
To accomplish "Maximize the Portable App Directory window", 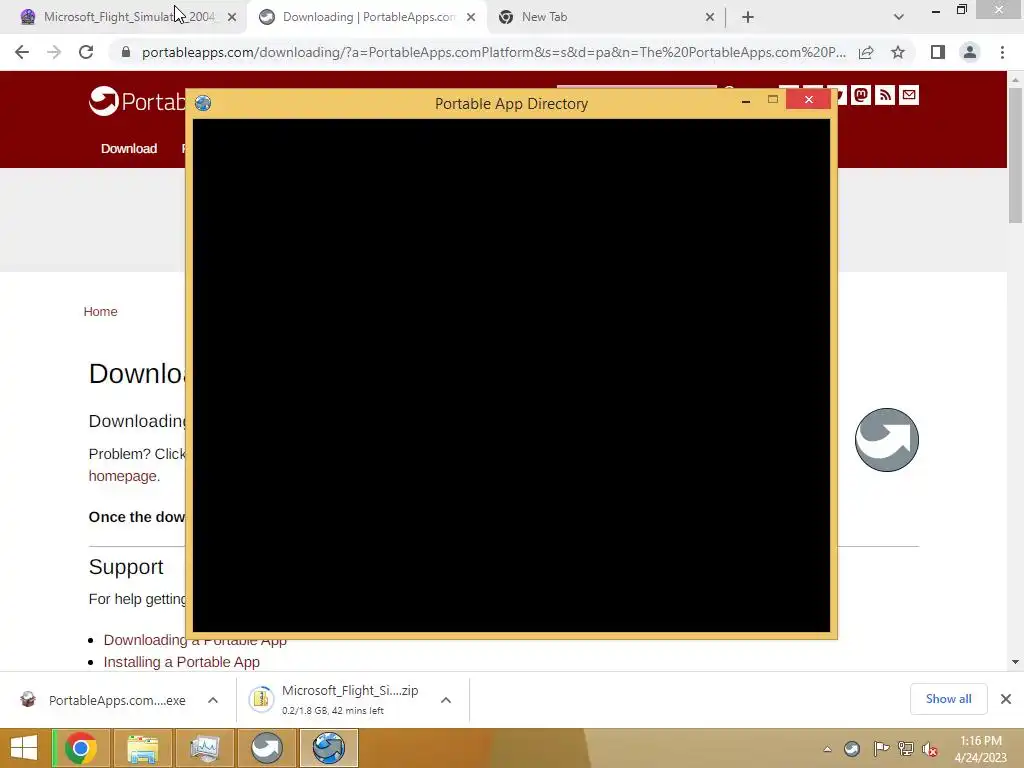I will (x=773, y=100).
